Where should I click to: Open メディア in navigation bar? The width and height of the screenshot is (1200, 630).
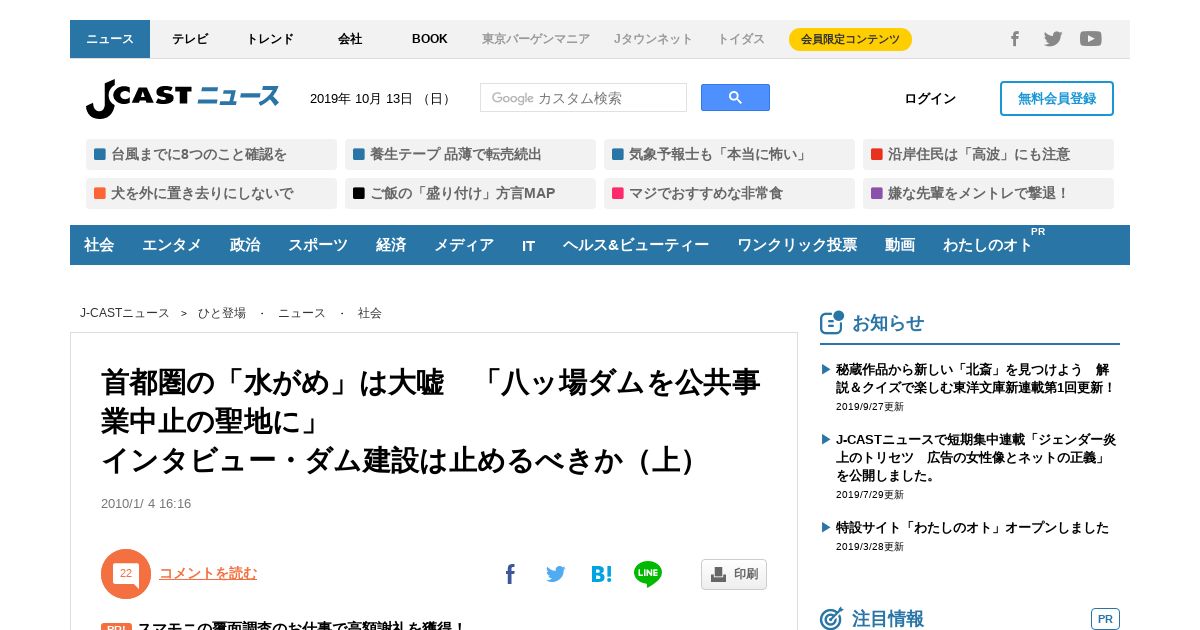point(464,245)
